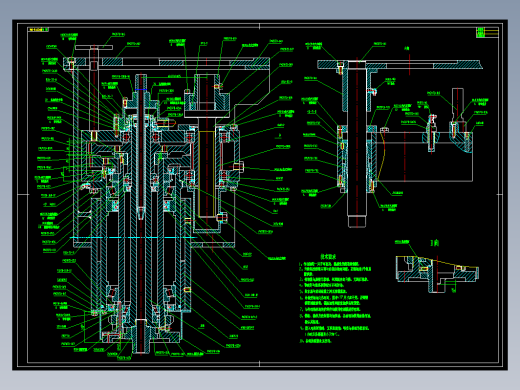Select the yellow drawing-number box in the top-left corner
The height and width of the screenshot is (390, 520).
point(38,30)
